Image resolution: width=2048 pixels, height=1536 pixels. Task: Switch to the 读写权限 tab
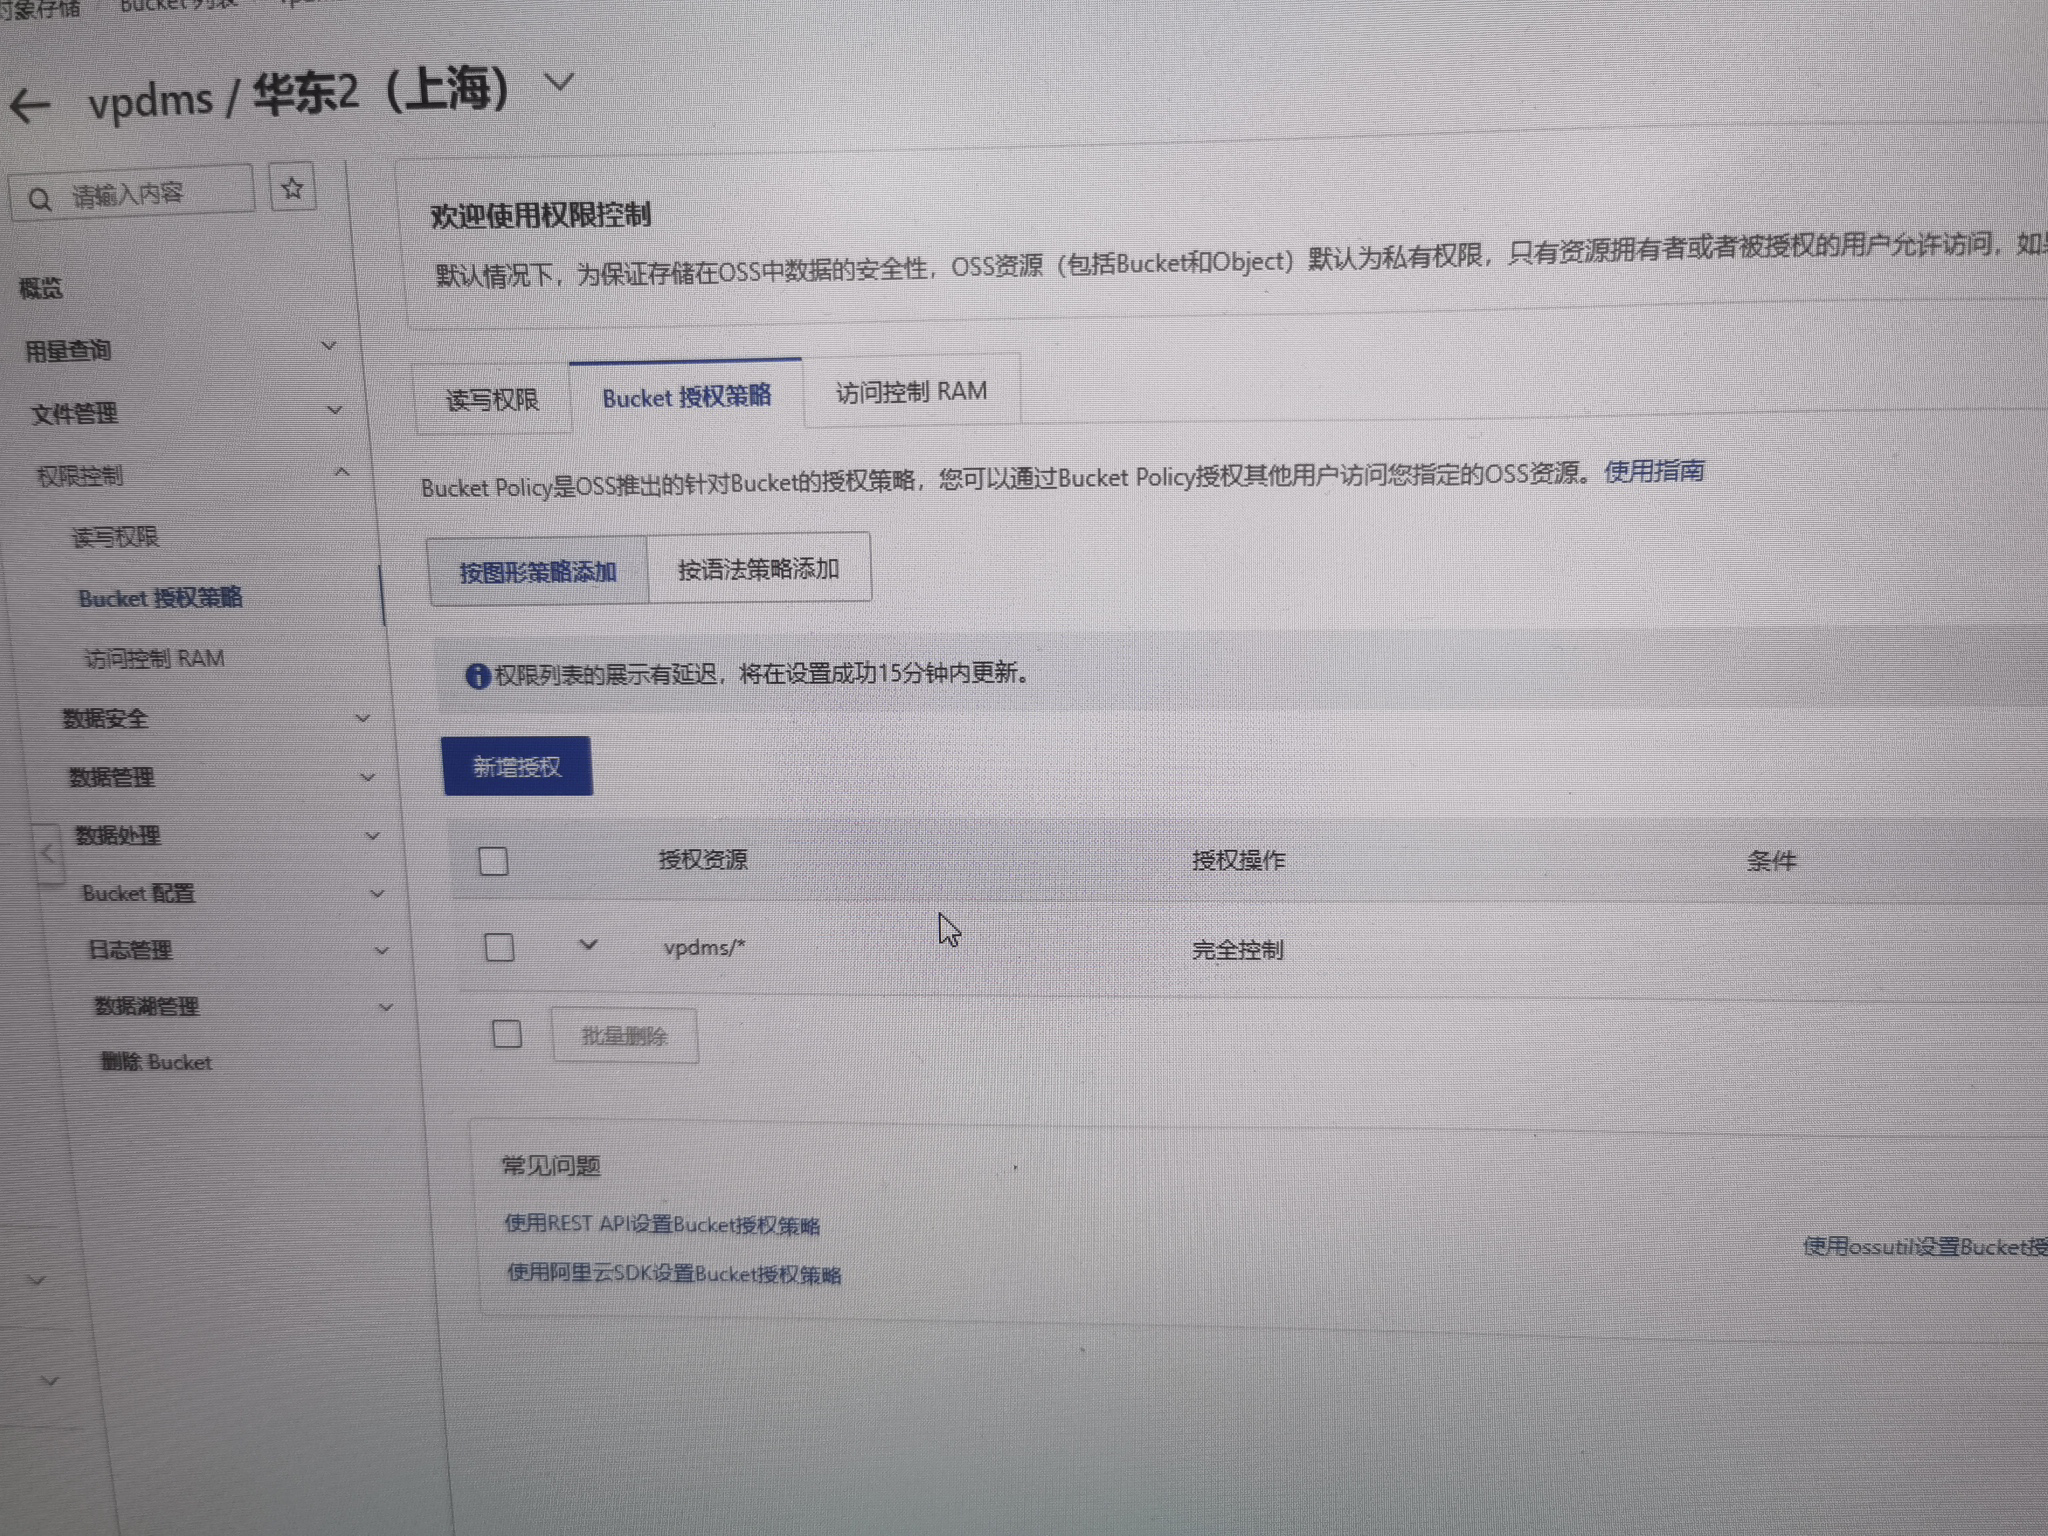click(492, 400)
